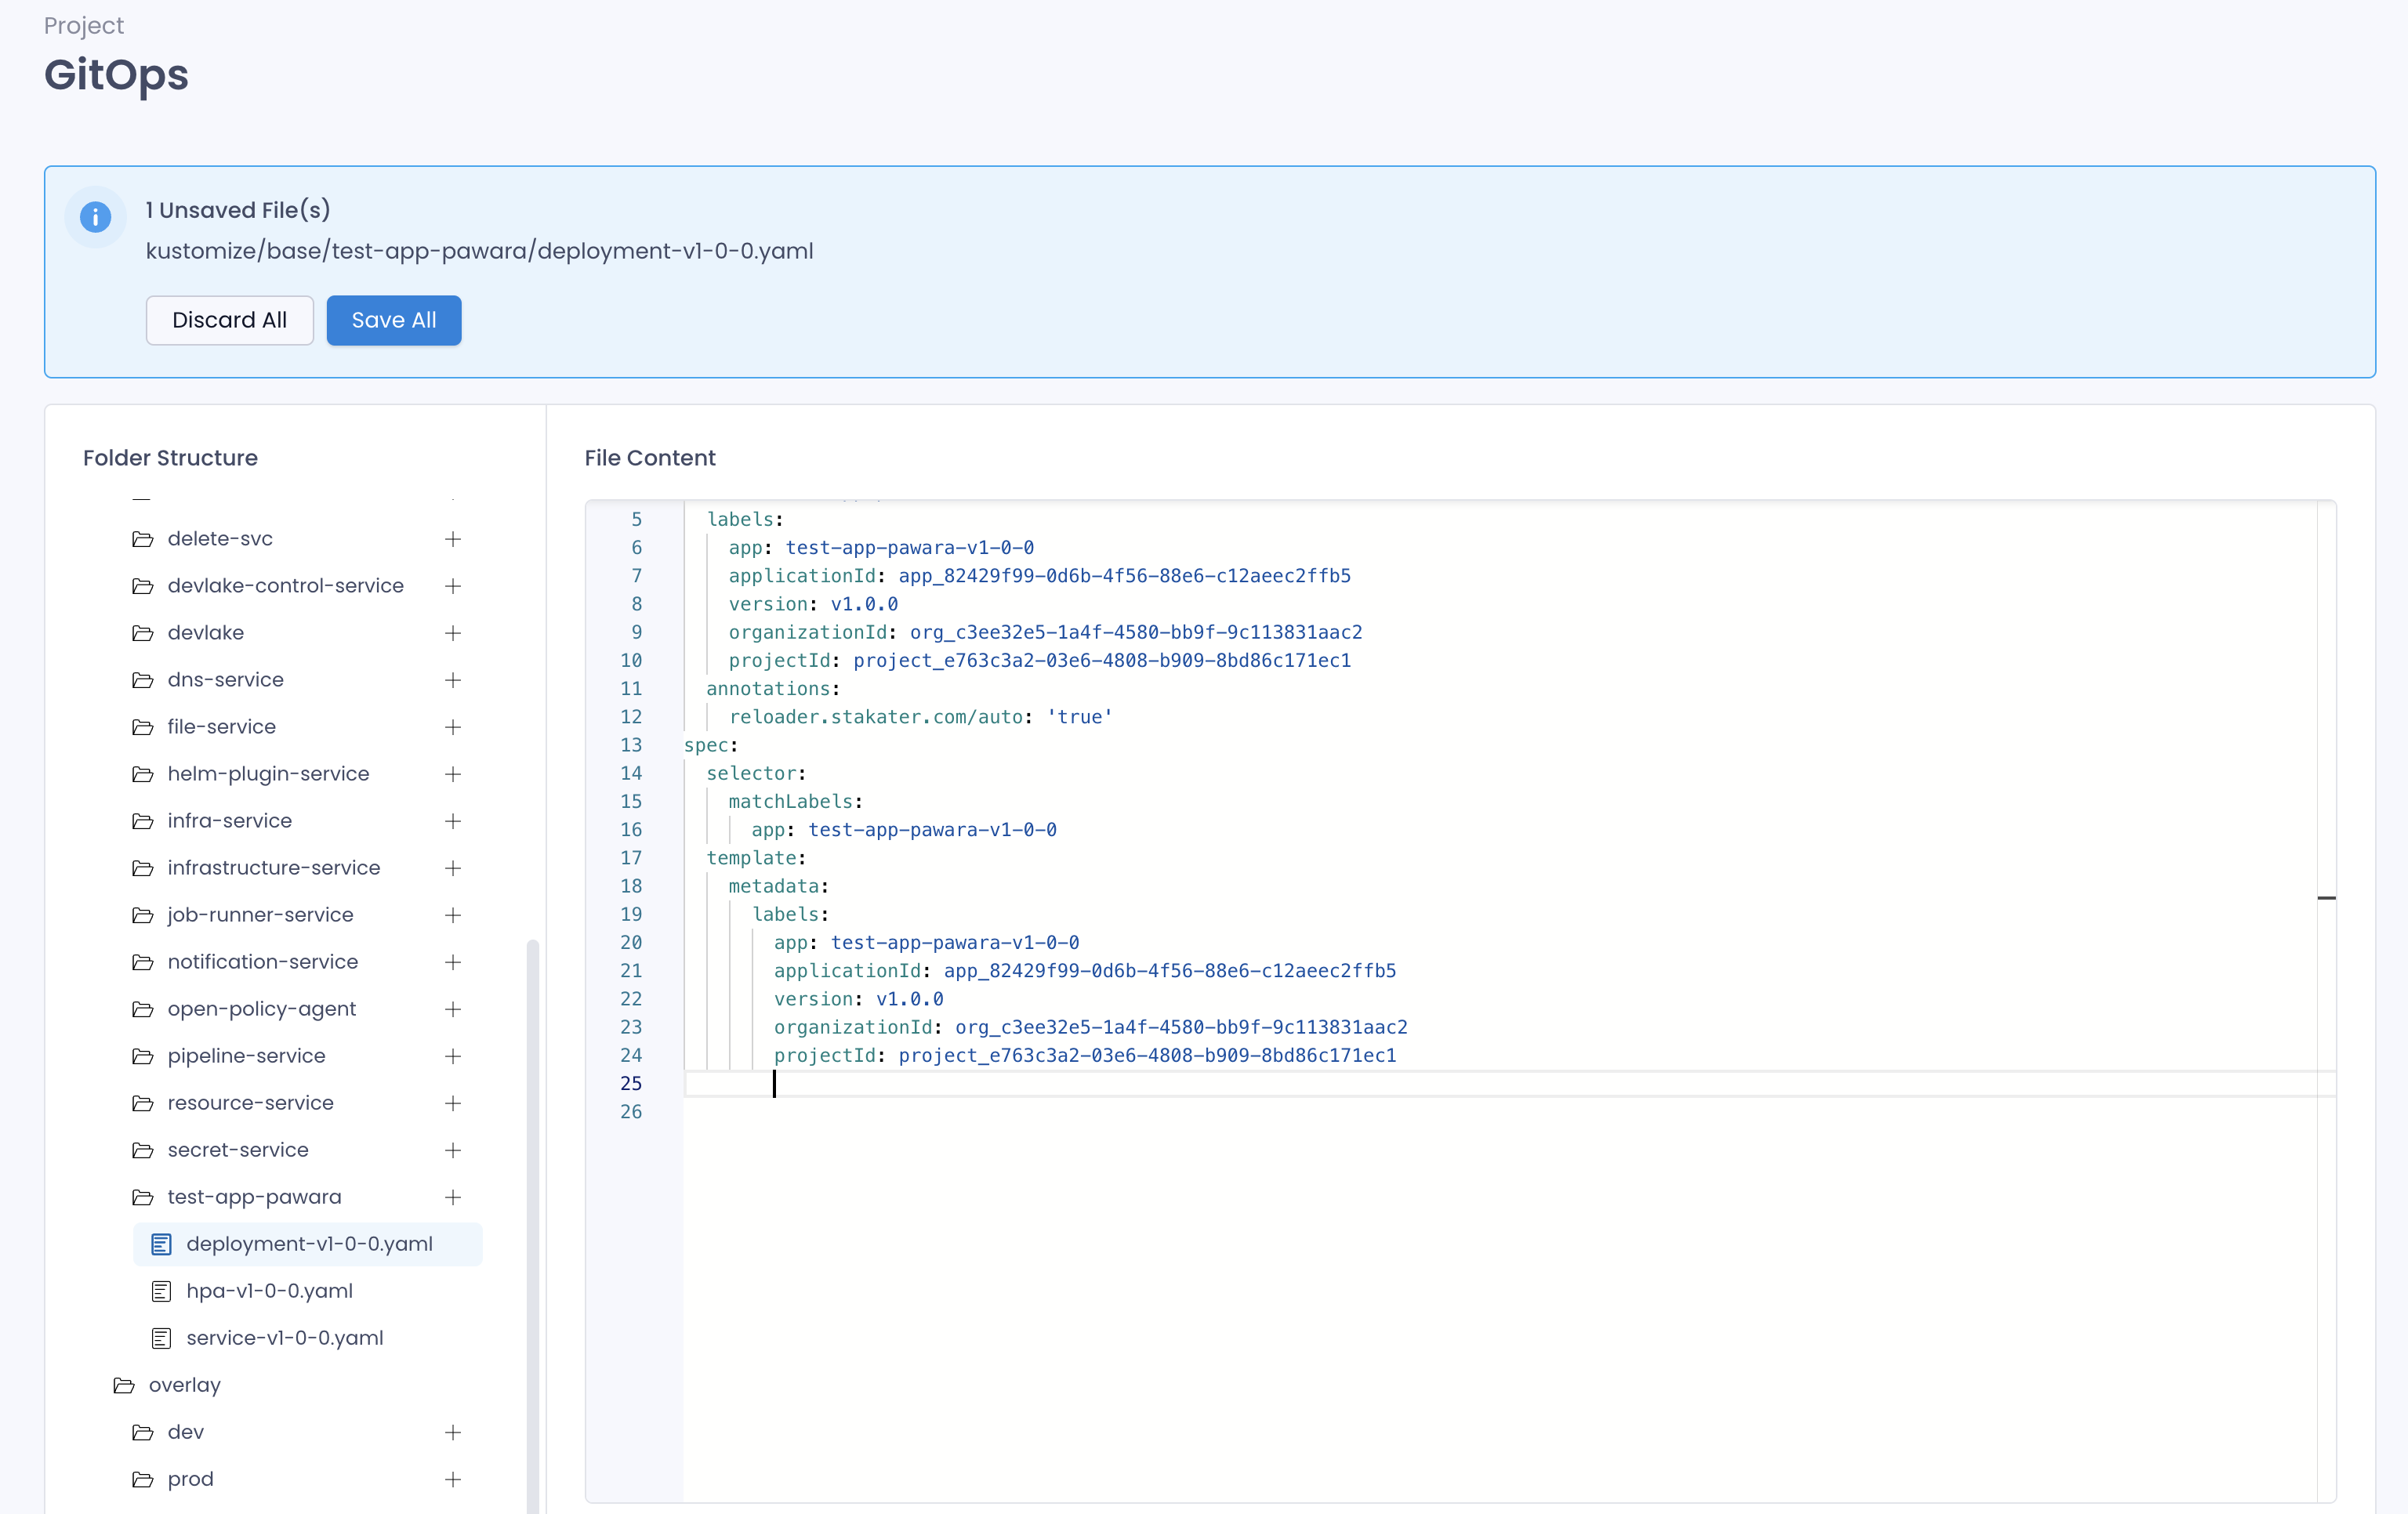Image resolution: width=2408 pixels, height=1514 pixels.
Task: Open the open-policy-agent folder
Action: tap(244, 1009)
